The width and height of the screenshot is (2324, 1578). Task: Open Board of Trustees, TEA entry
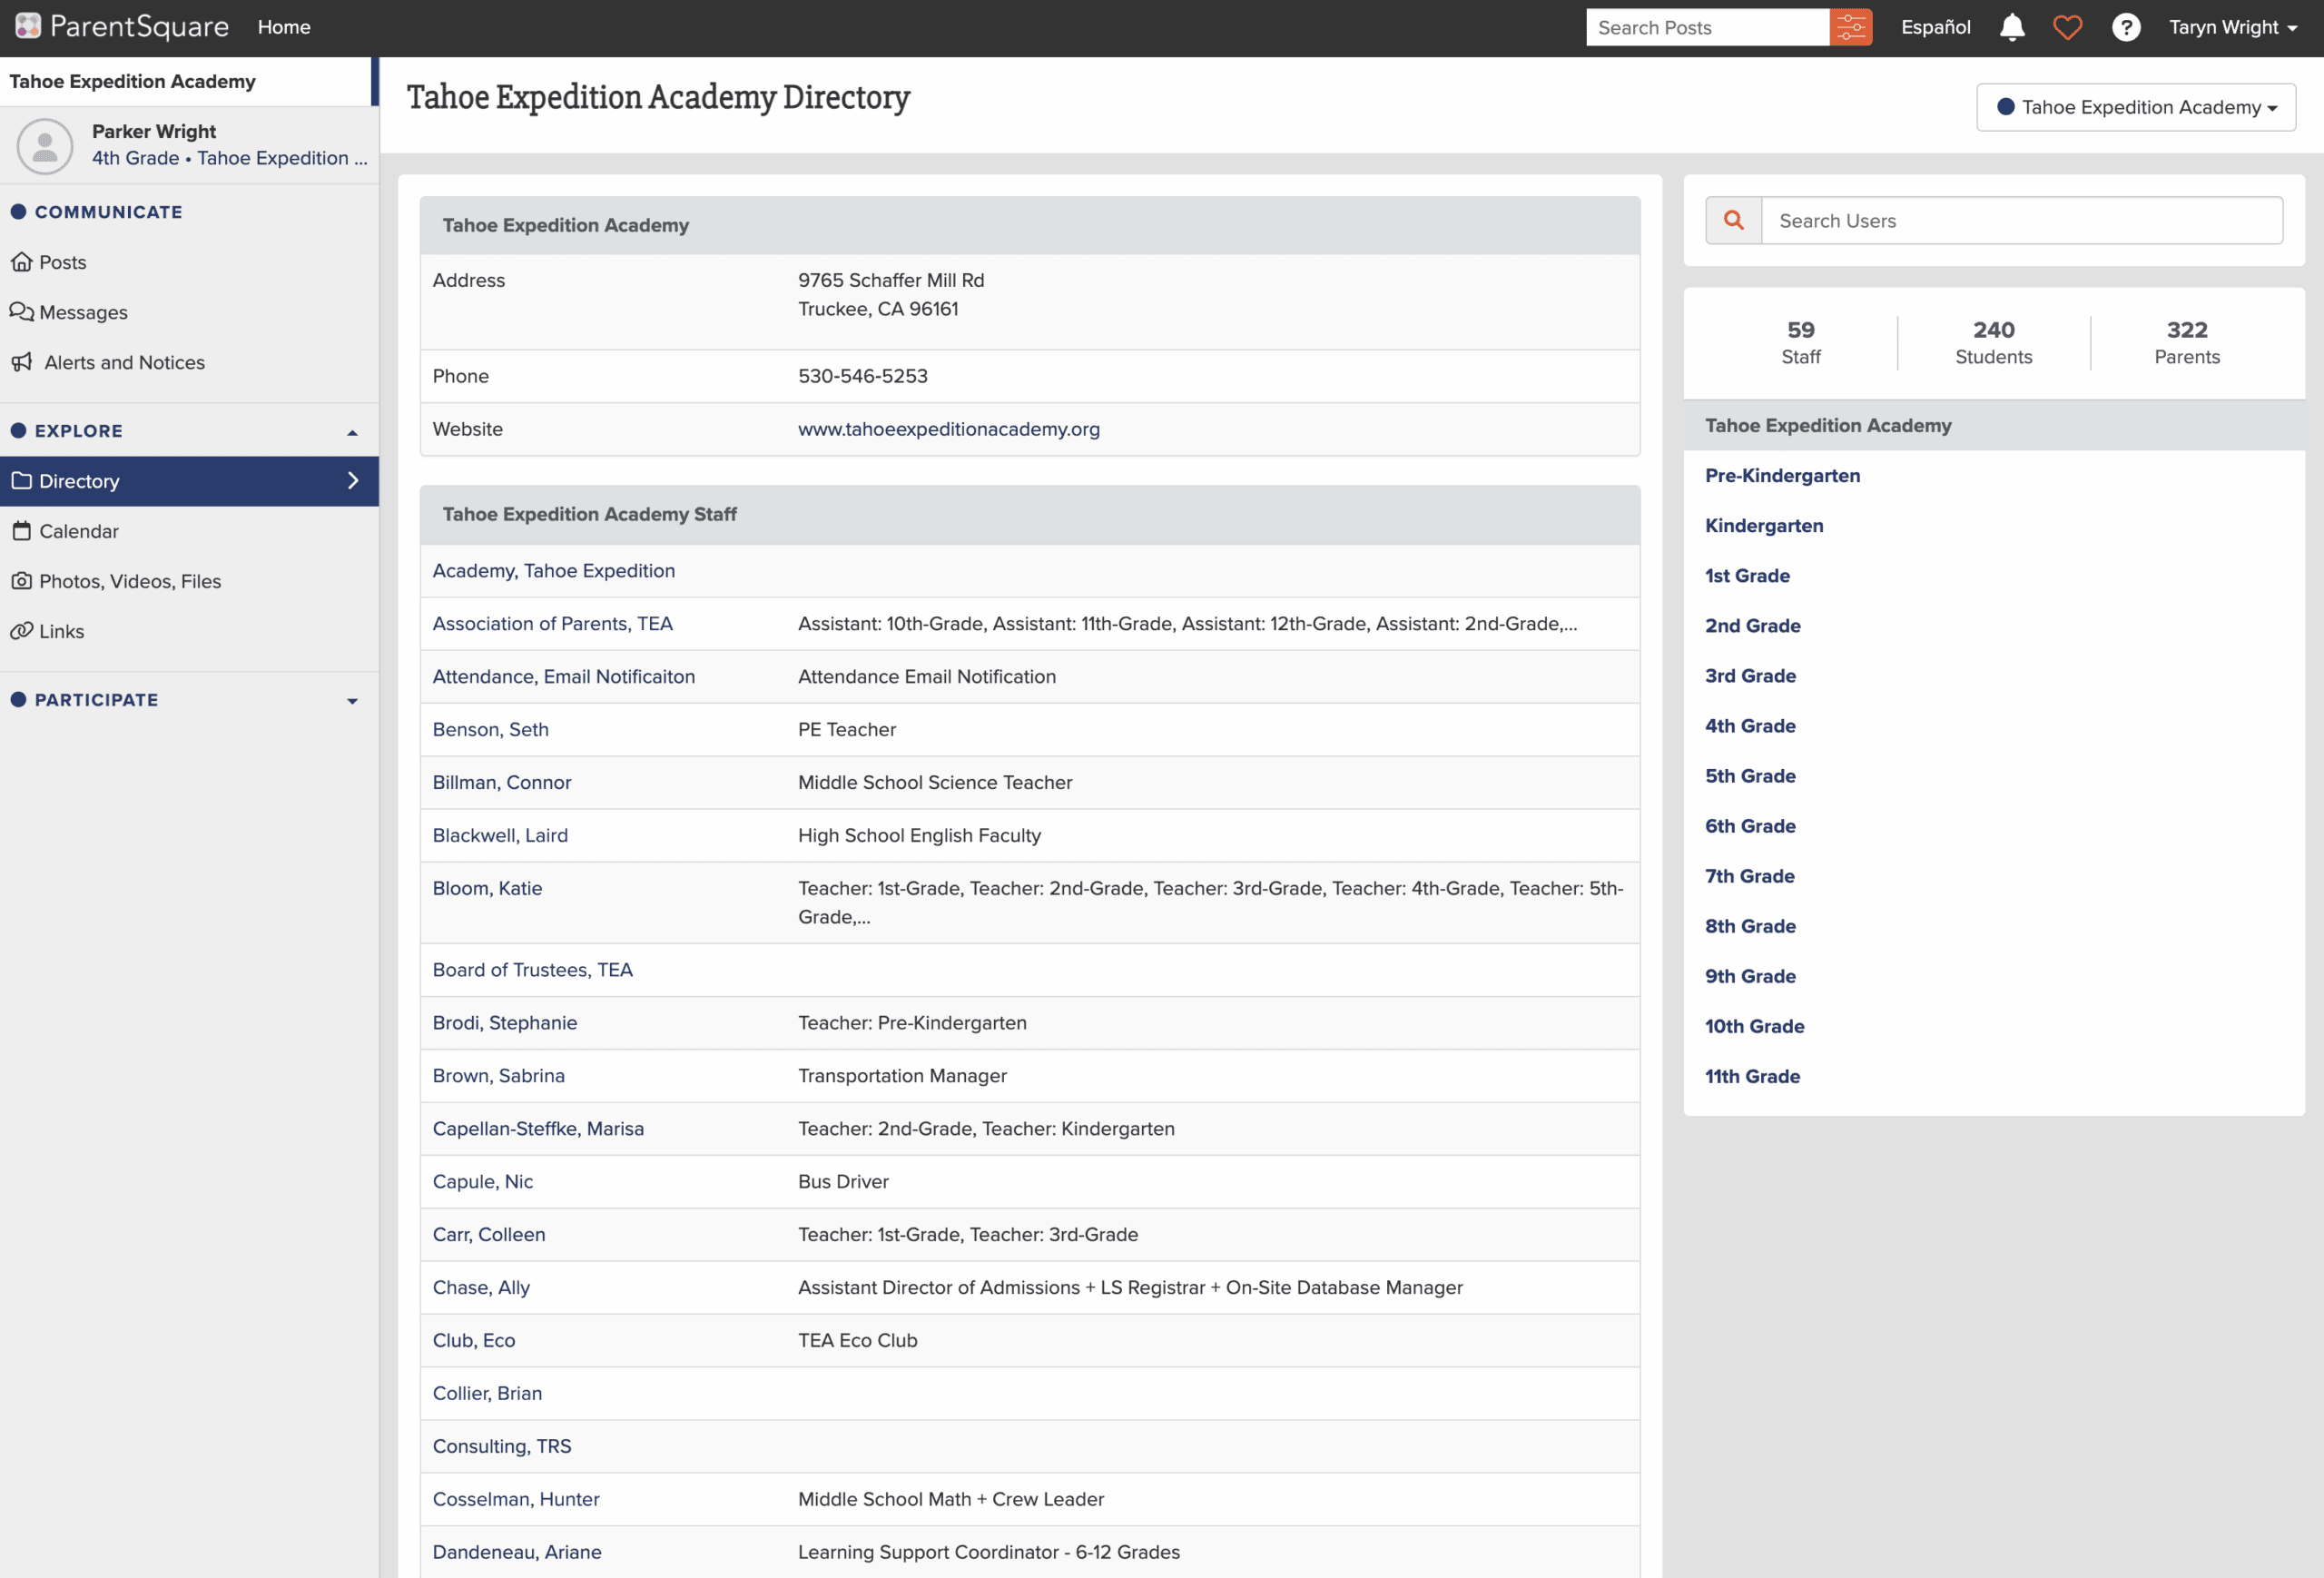pos(532,970)
